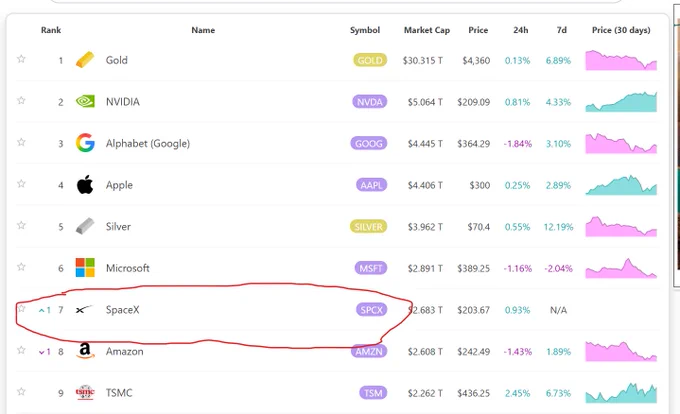680x414 pixels.
Task: Click SpaceX's N/A 7d value
Action: pos(558,310)
